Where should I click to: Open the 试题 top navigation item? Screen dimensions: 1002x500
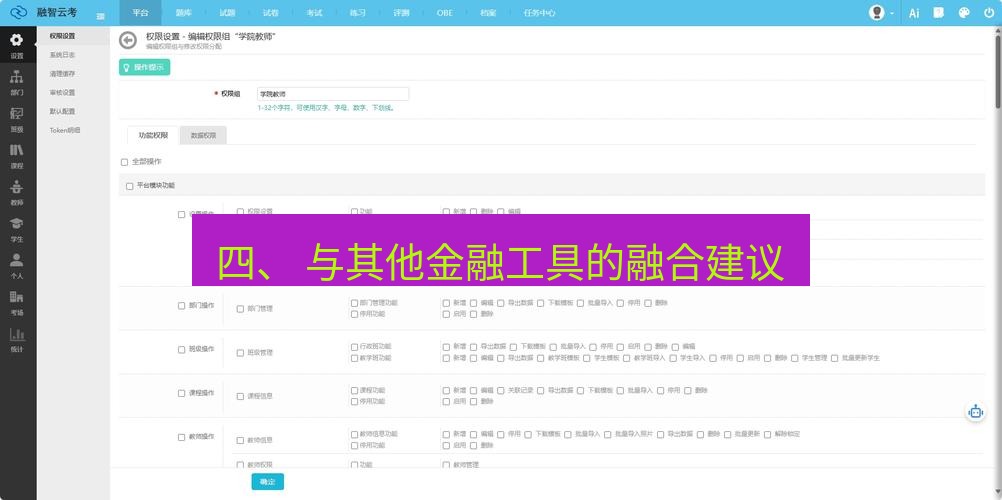(227, 13)
